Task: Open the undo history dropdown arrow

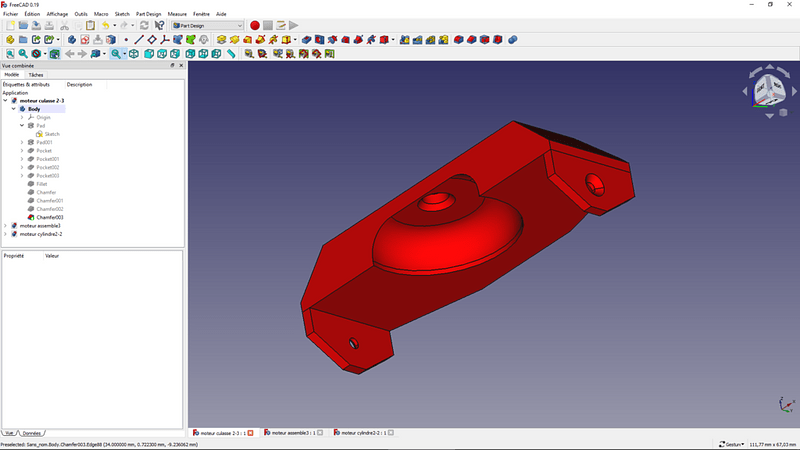Action: pos(114,25)
